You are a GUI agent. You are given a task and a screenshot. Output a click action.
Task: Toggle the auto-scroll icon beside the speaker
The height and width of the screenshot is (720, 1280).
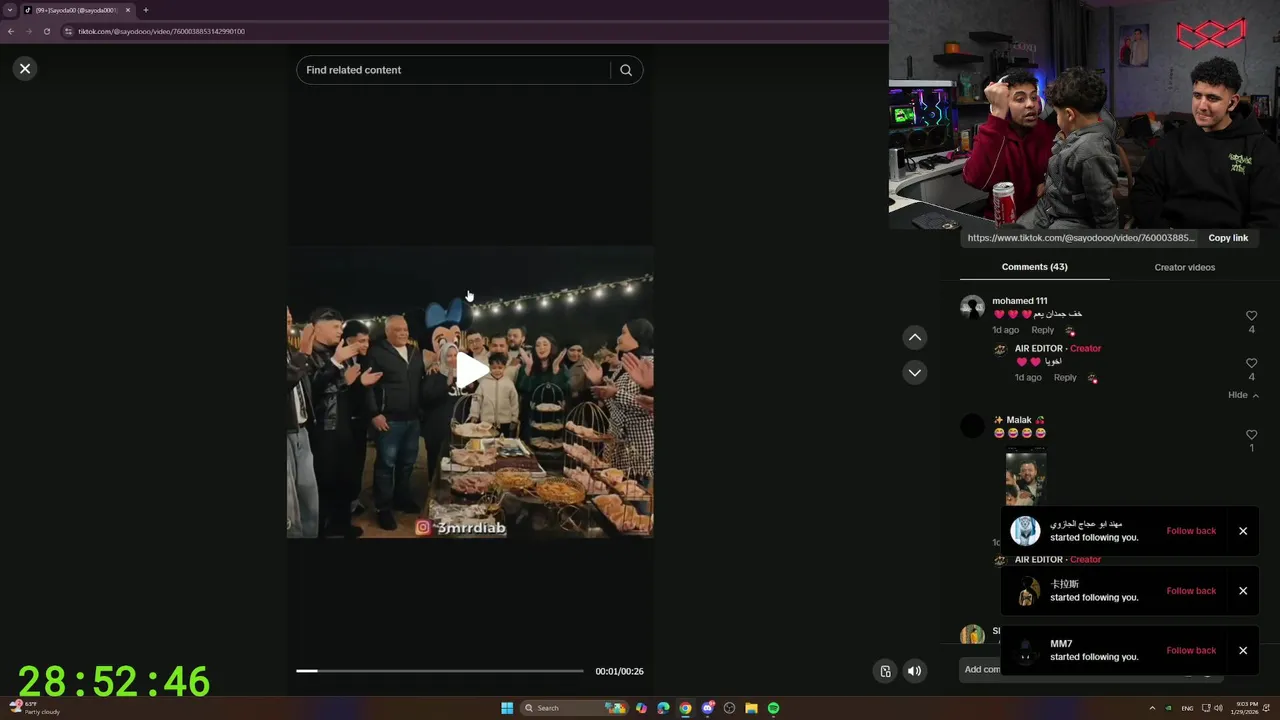(885, 671)
